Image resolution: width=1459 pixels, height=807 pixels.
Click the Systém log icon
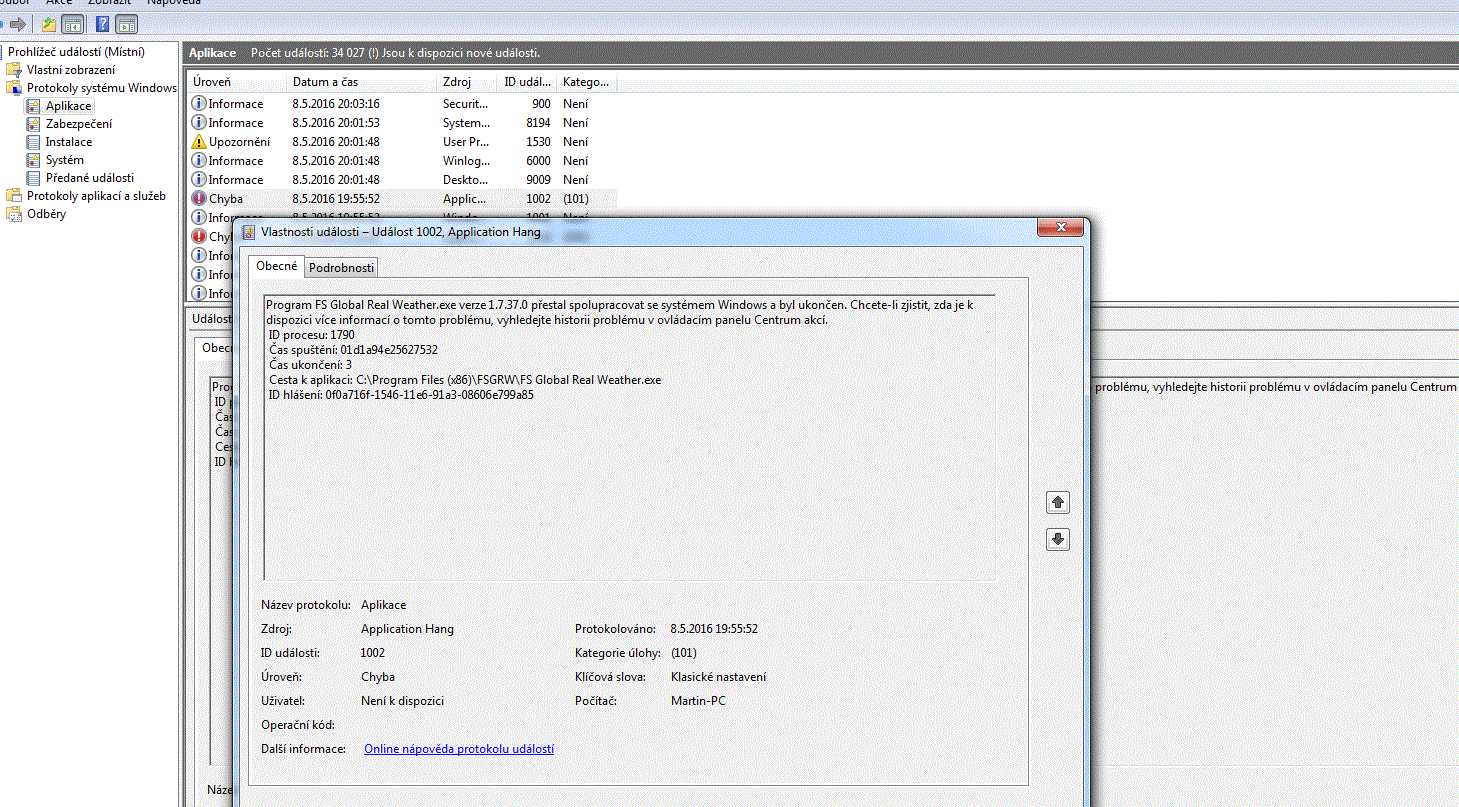coord(34,160)
